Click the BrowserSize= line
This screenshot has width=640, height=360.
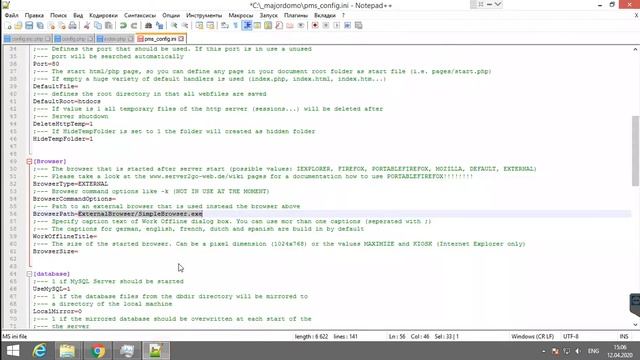(56, 251)
